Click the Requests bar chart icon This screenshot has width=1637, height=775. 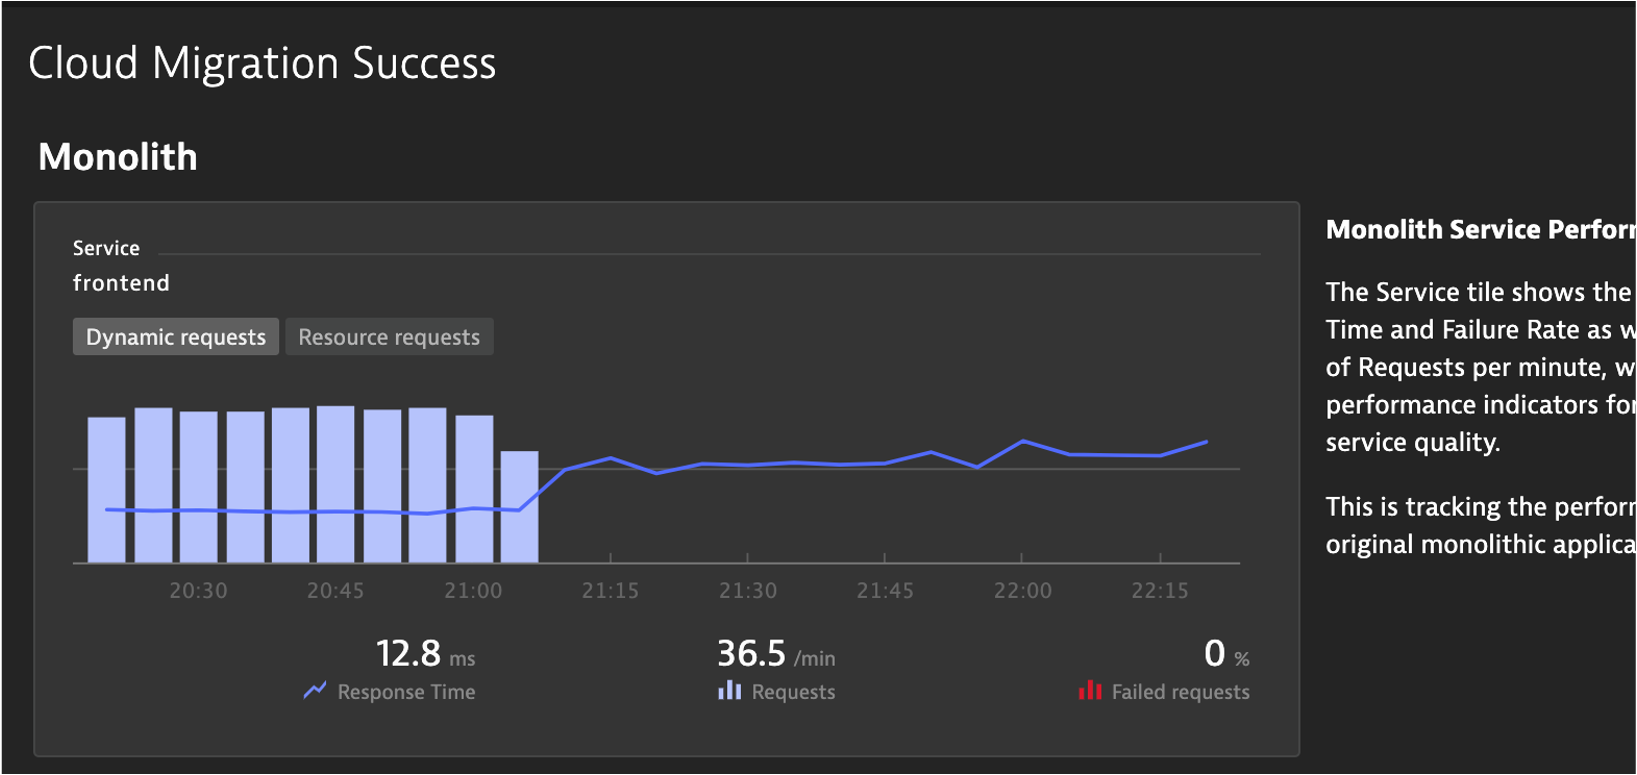(730, 691)
